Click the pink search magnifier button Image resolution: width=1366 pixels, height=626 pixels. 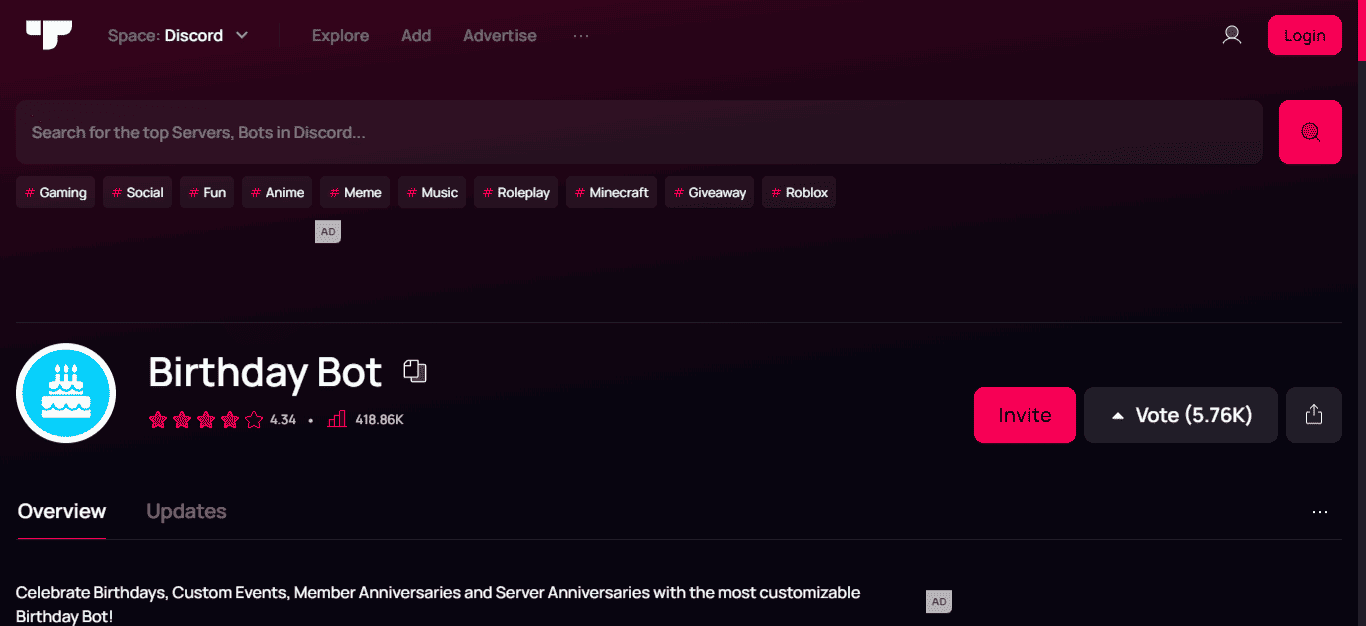coord(1310,132)
